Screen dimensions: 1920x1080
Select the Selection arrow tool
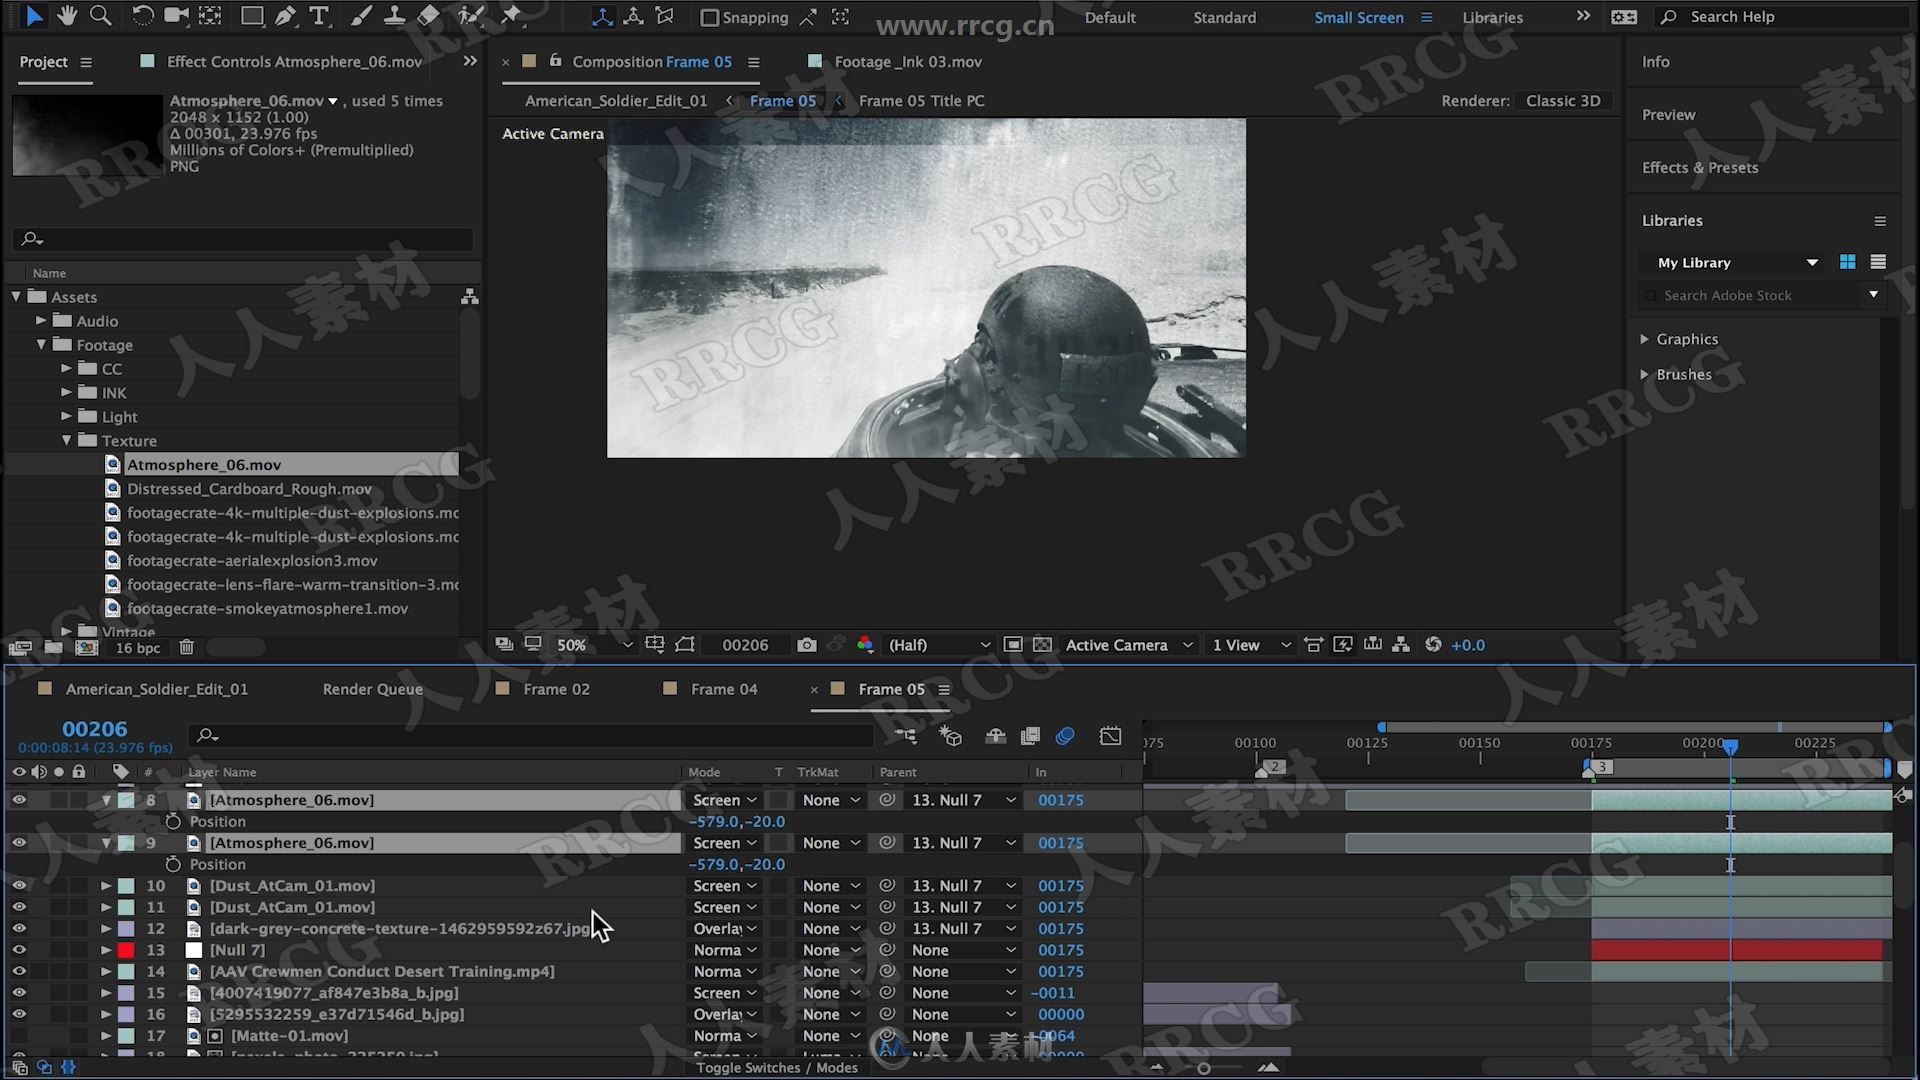pos(33,15)
